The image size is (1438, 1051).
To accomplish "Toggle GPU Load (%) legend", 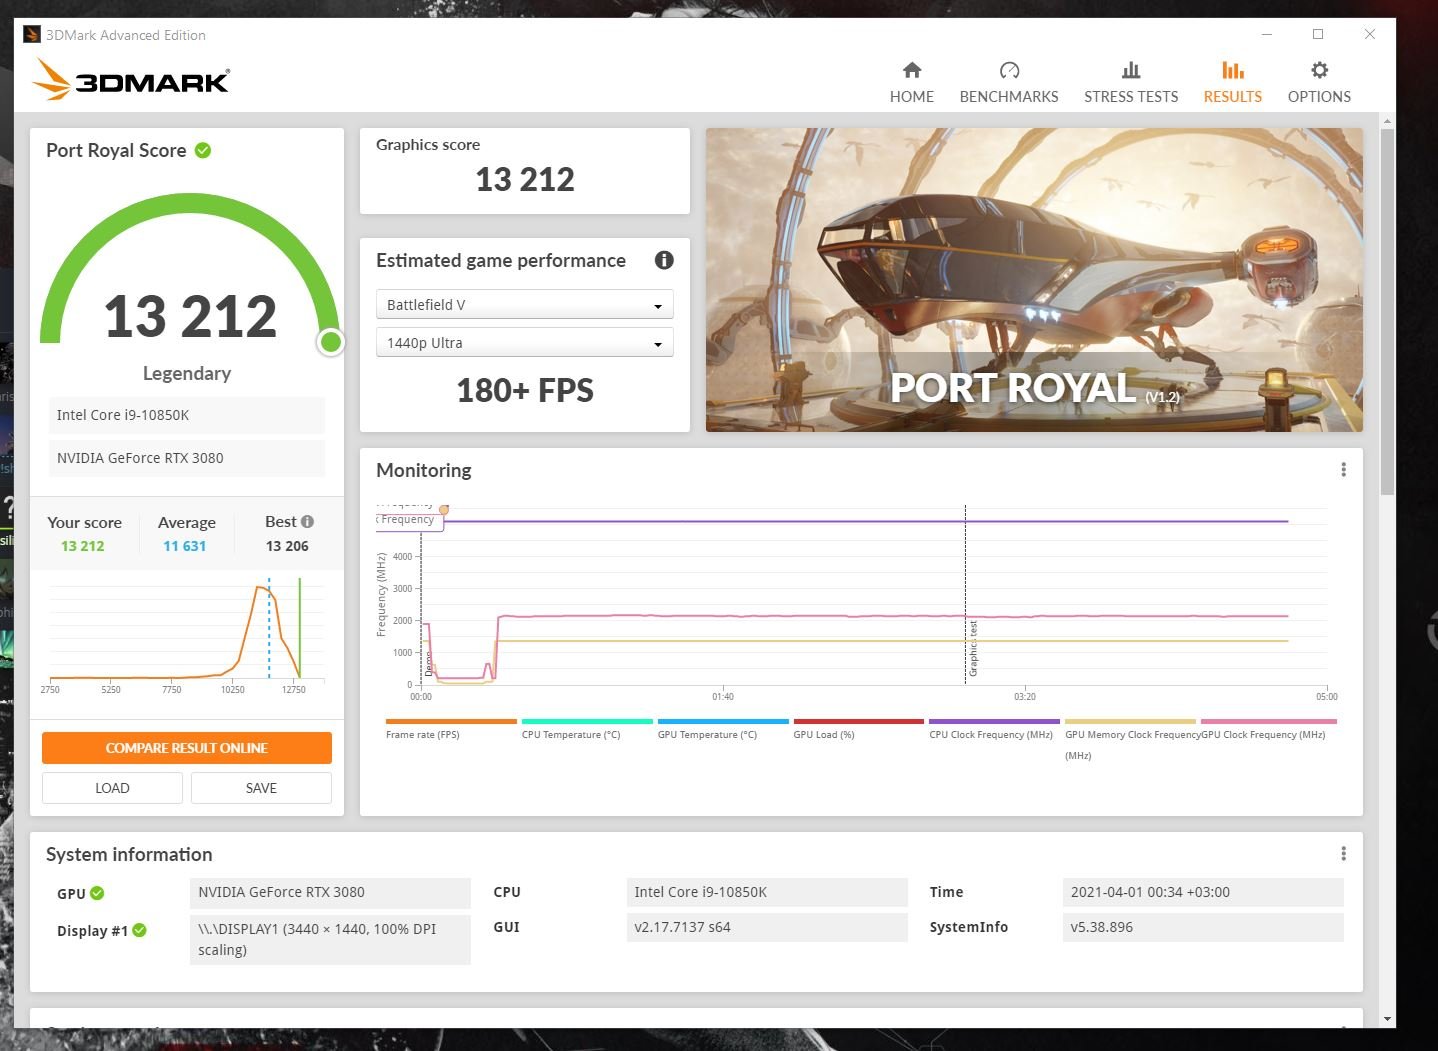I will [858, 728].
